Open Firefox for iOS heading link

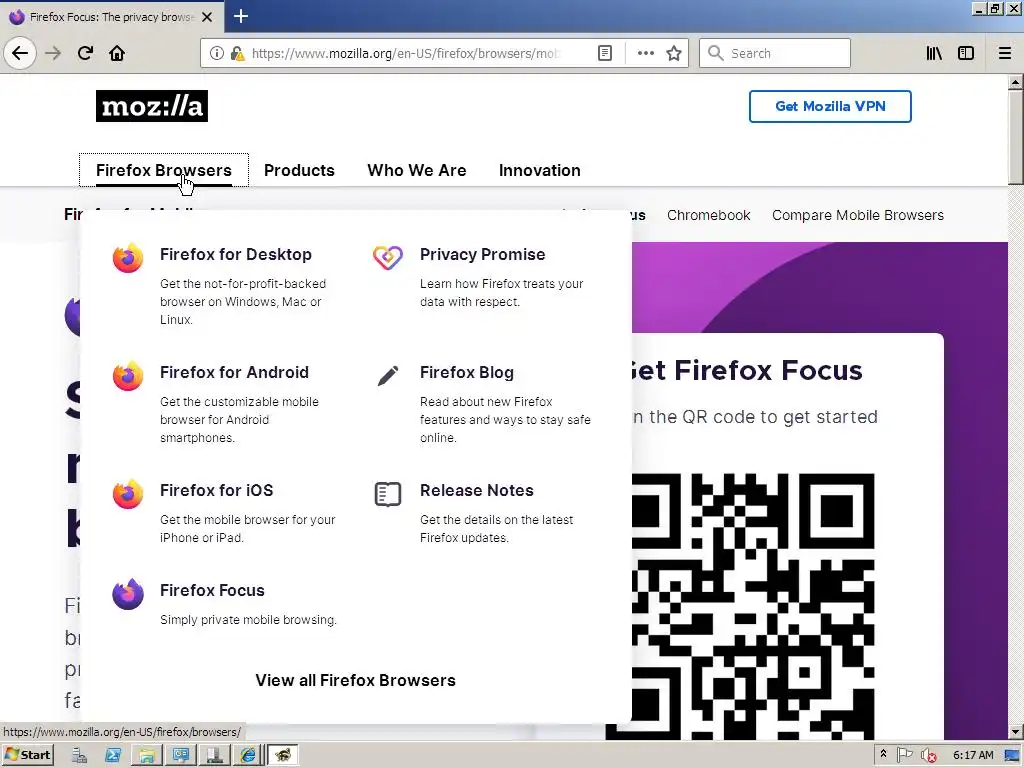coord(217,490)
